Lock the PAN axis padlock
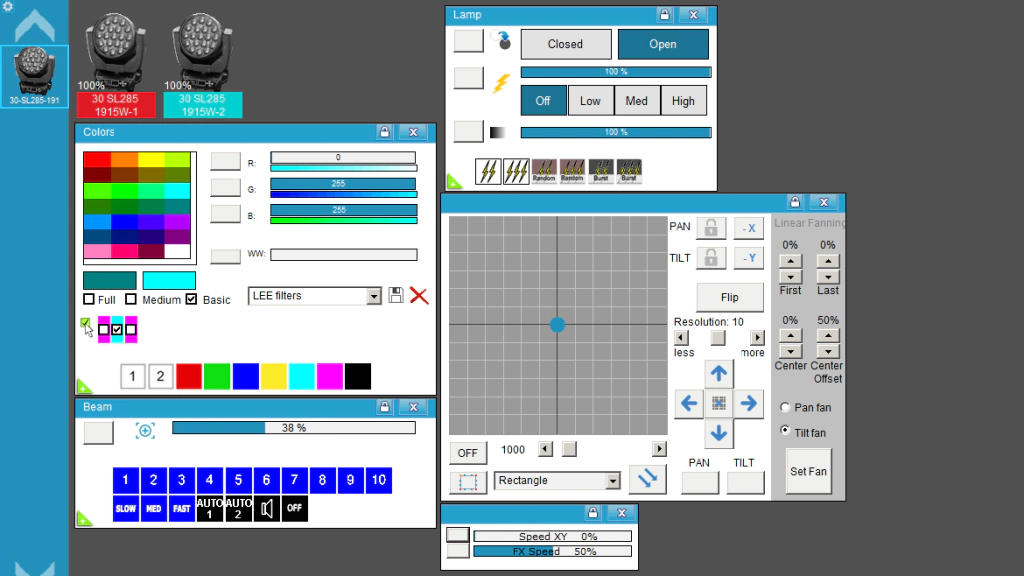This screenshot has width=1024, height=576. (x=711, y=228)
